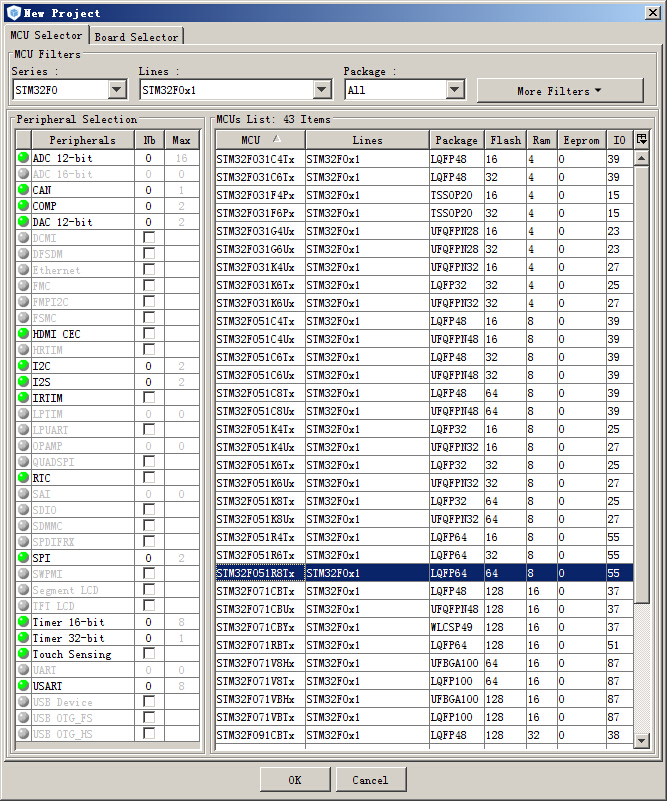This screenshot has width=667, height=801.
Task: Click green indicator next to DAC 12-bit
Action: (x=23, y=222)
